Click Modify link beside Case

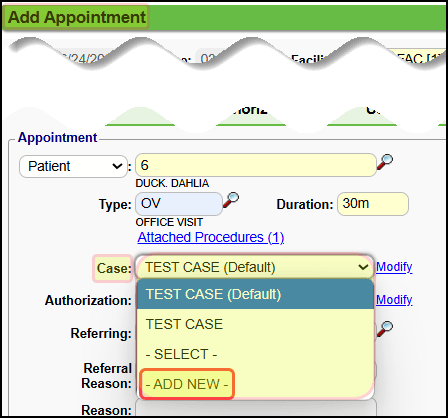pyautogui.click(x=394, y=267)
